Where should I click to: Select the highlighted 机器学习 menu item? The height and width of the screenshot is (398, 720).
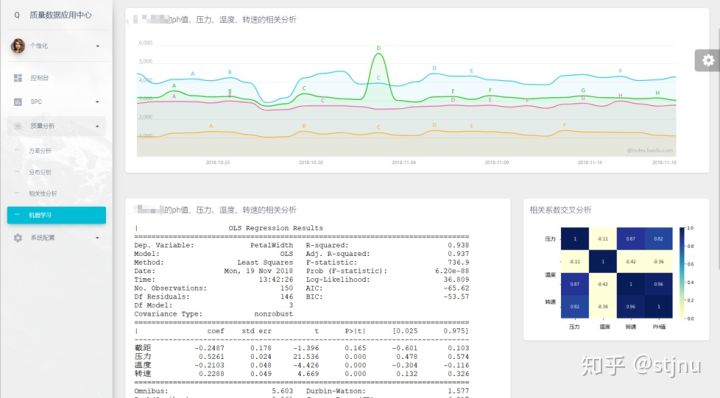56,215
